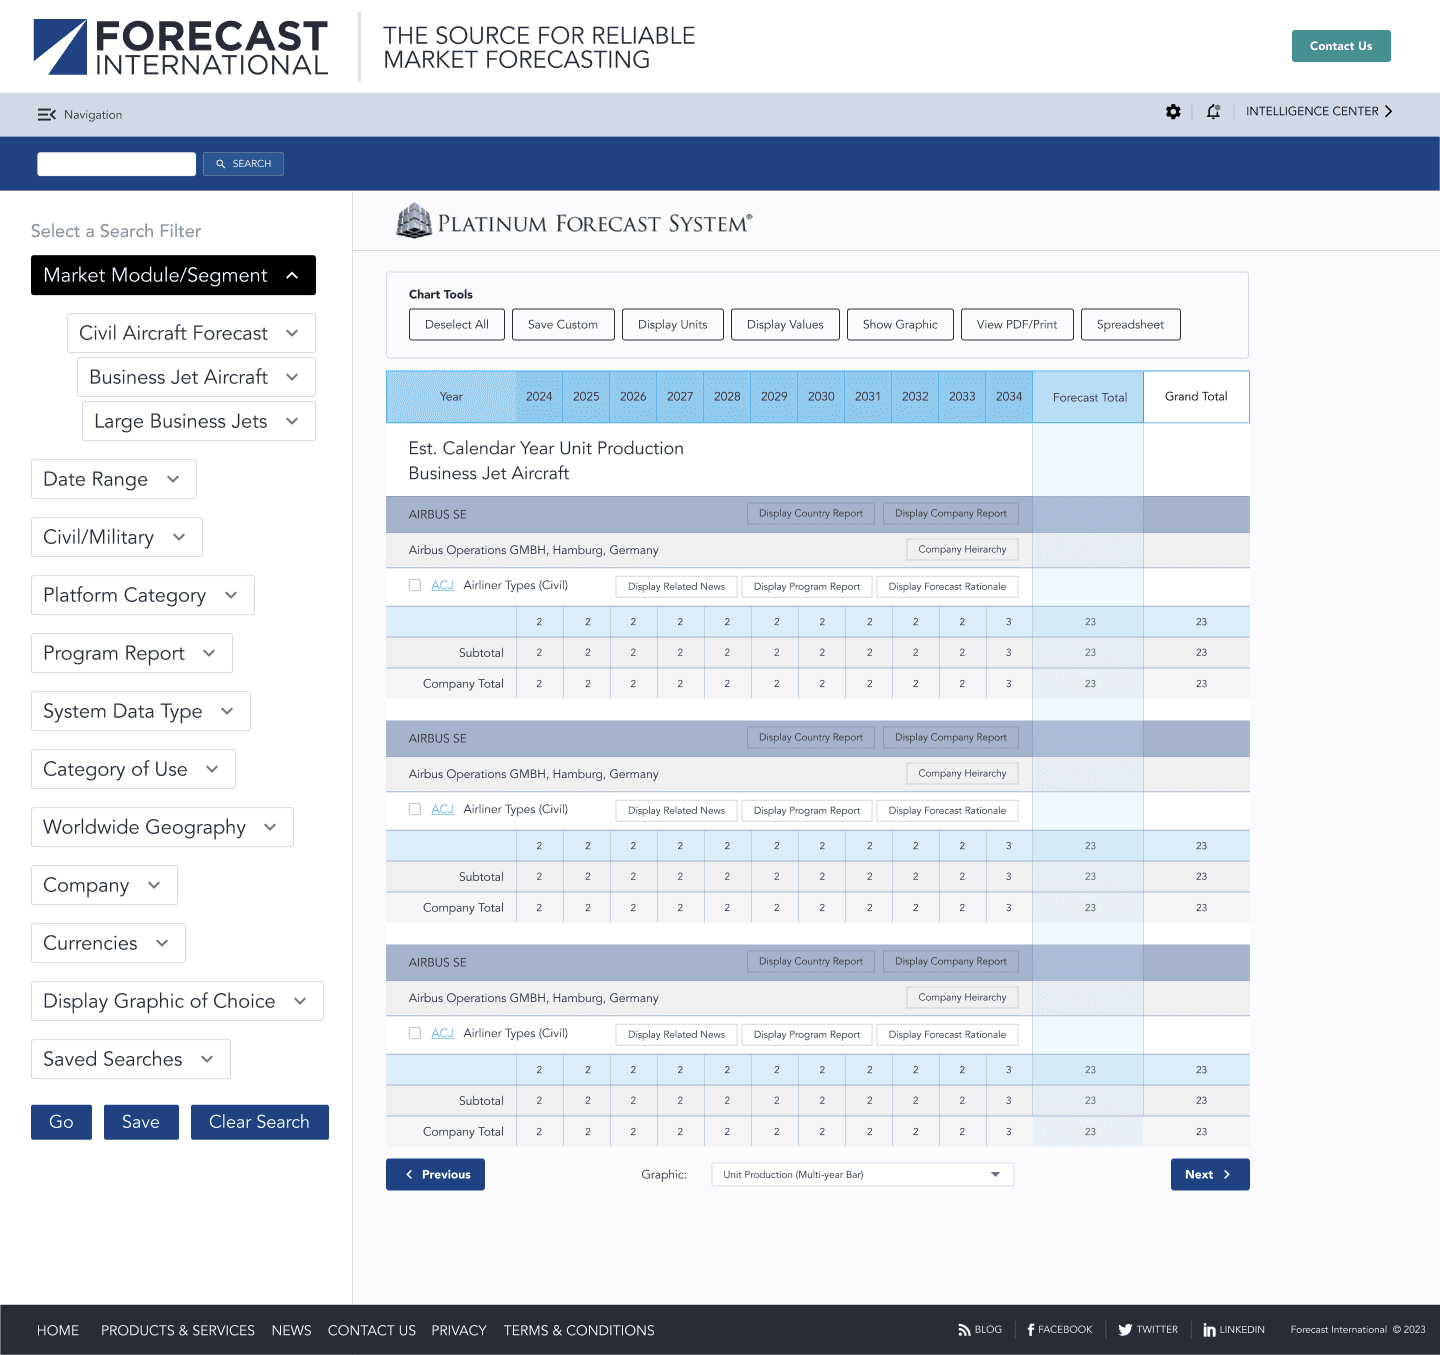The image size is (1440, 1355).
Task: Click the Platinum Forecast System building icon
Action: 414,221
